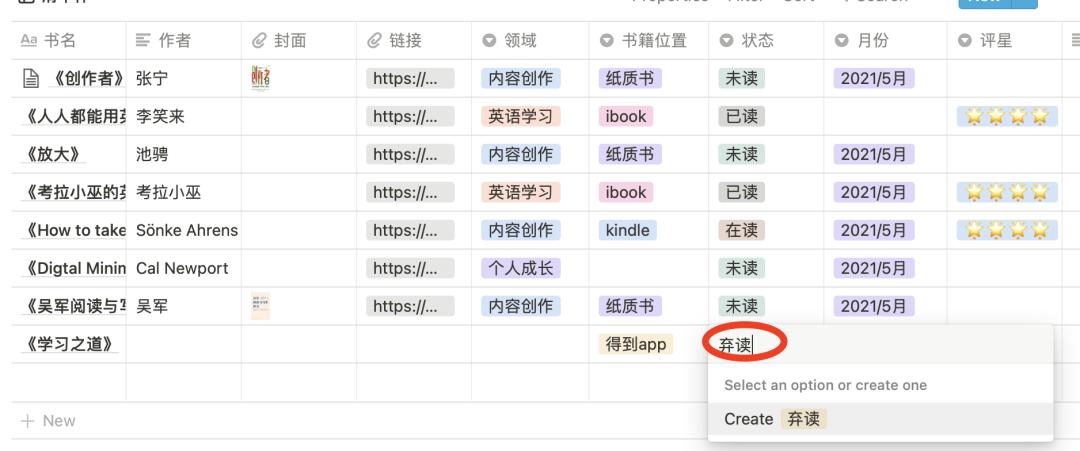Click the 在读 status in Sönke Ahrens row
1080x451 pixels.
click(x=742, y=230)
